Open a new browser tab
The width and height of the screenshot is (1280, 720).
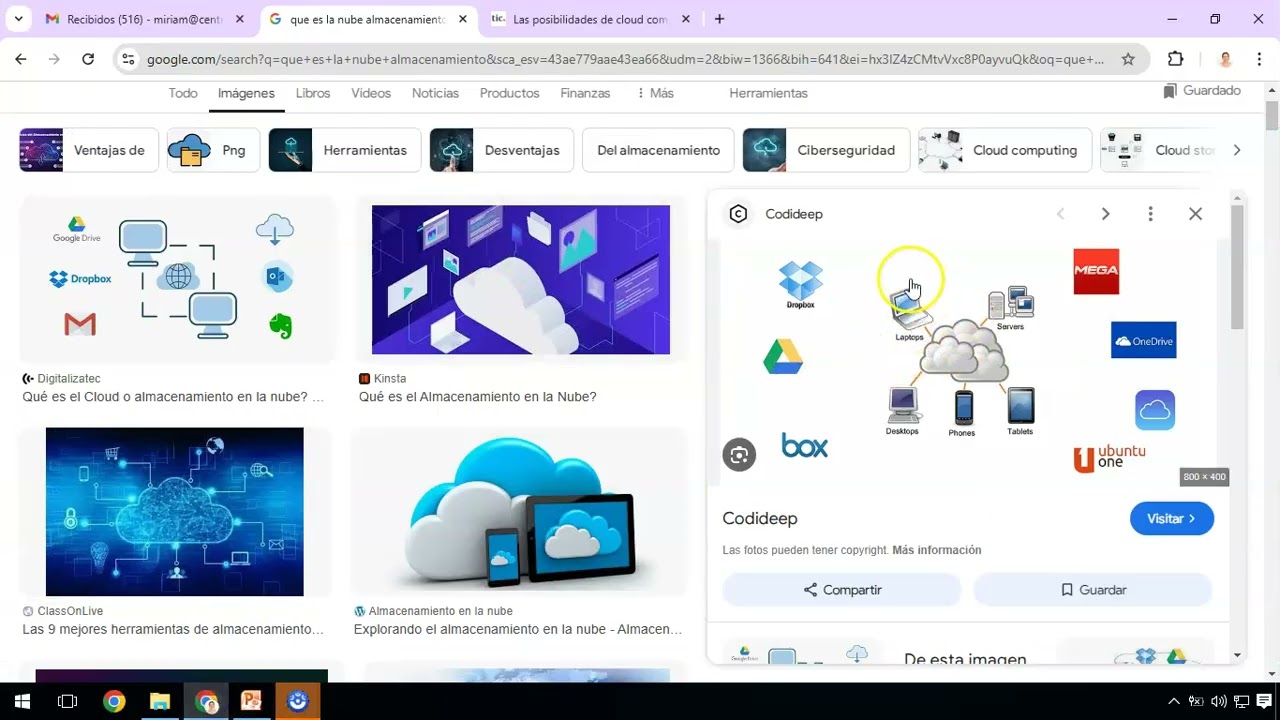[719, 19]
